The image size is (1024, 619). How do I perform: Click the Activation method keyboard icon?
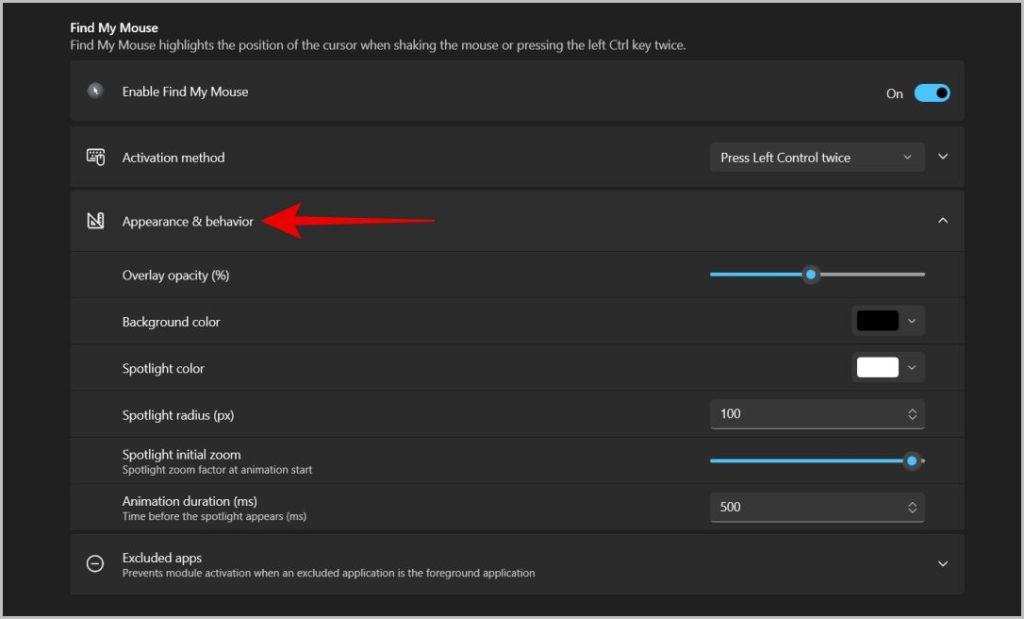click(95, 157)
